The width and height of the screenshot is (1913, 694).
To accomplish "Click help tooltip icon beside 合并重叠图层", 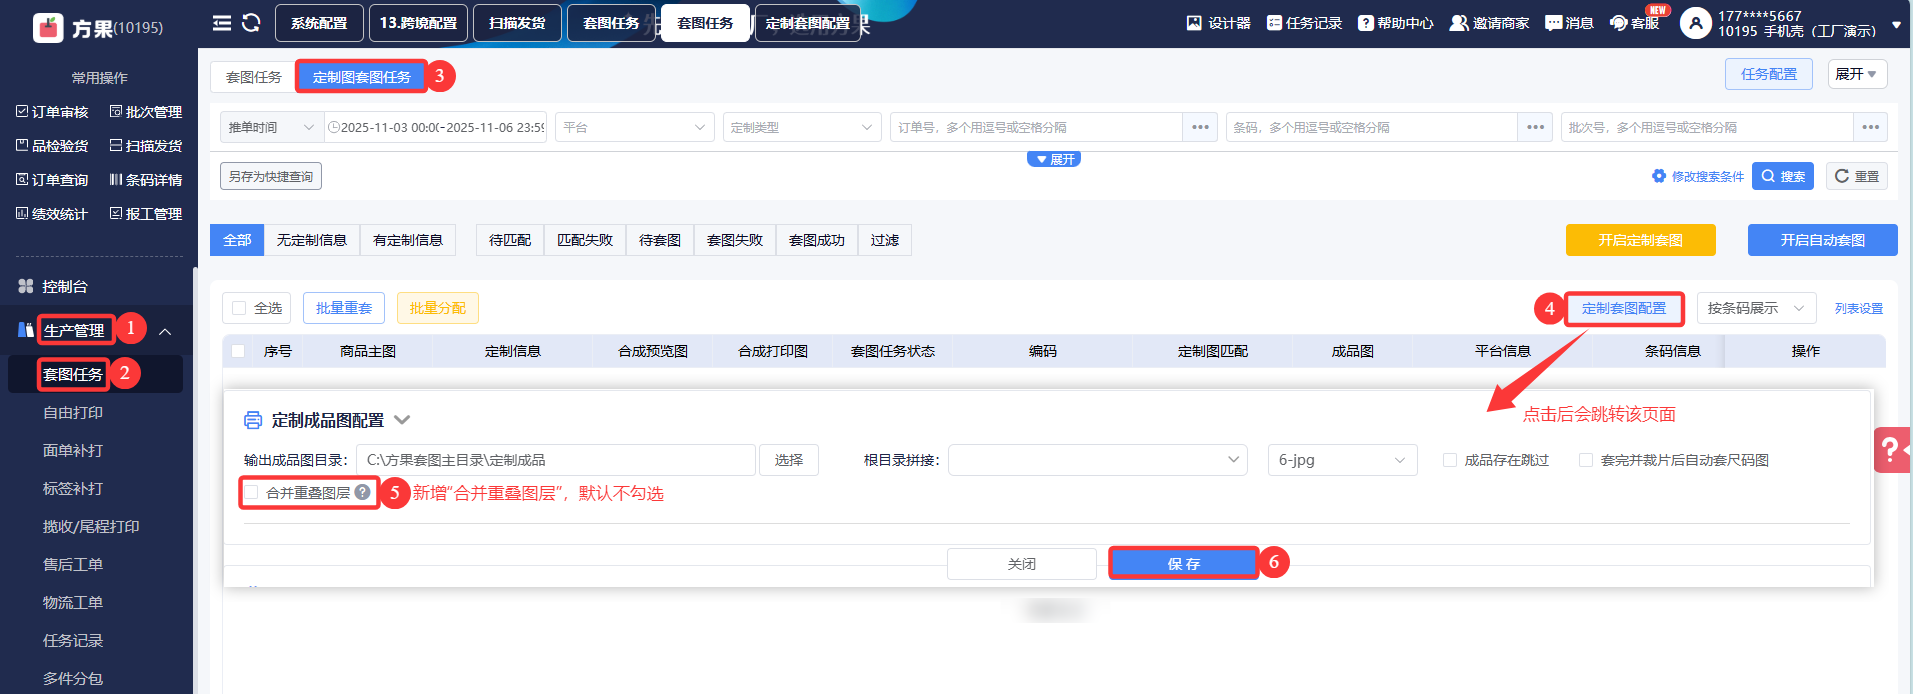I will click(x=363, y=492).
